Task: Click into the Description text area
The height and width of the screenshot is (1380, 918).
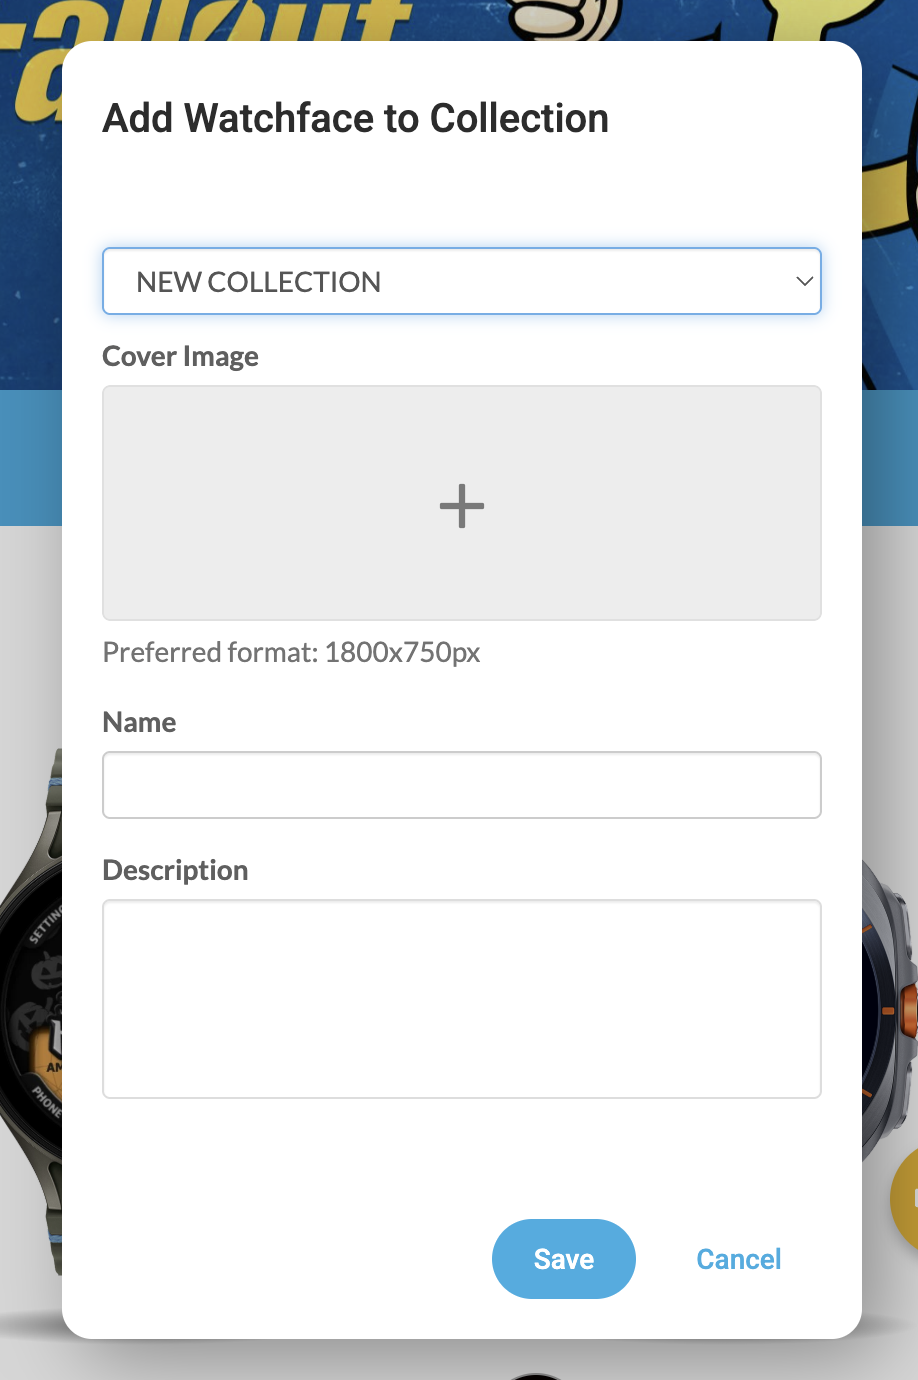Action: coord(462,999)
